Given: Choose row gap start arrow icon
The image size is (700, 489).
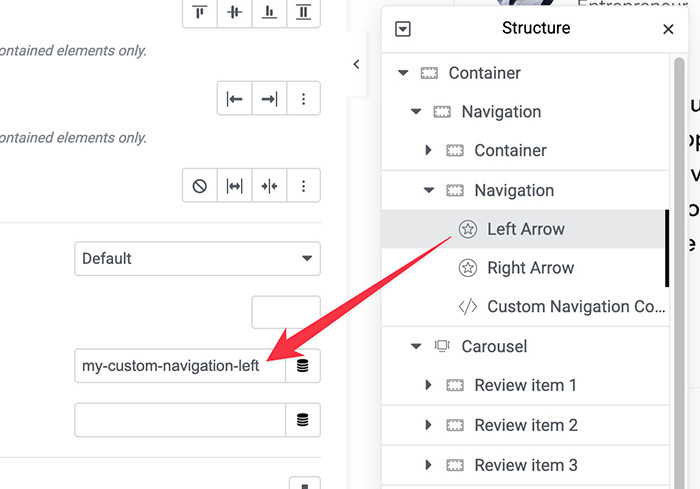Looking at the screenshot, I should point(234,99).
